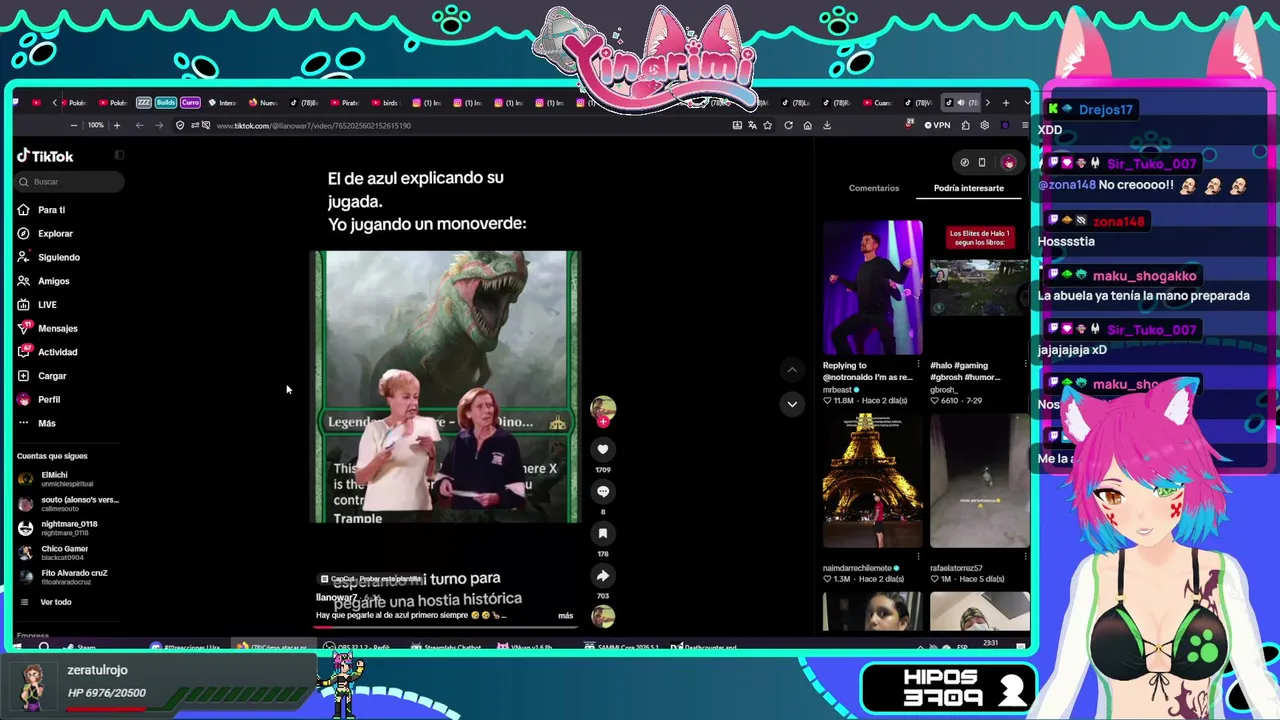Reload page with refresh icon

click(788, 125)
